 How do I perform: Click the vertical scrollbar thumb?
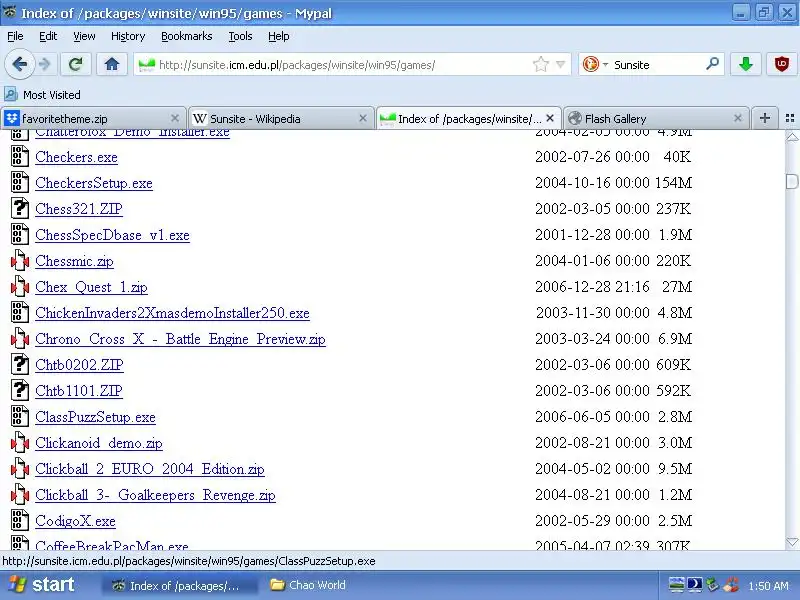point(792,181)
